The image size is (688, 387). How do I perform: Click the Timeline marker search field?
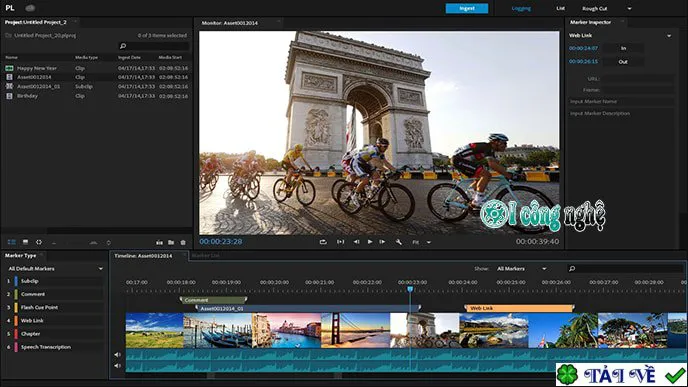coord(625,269)
